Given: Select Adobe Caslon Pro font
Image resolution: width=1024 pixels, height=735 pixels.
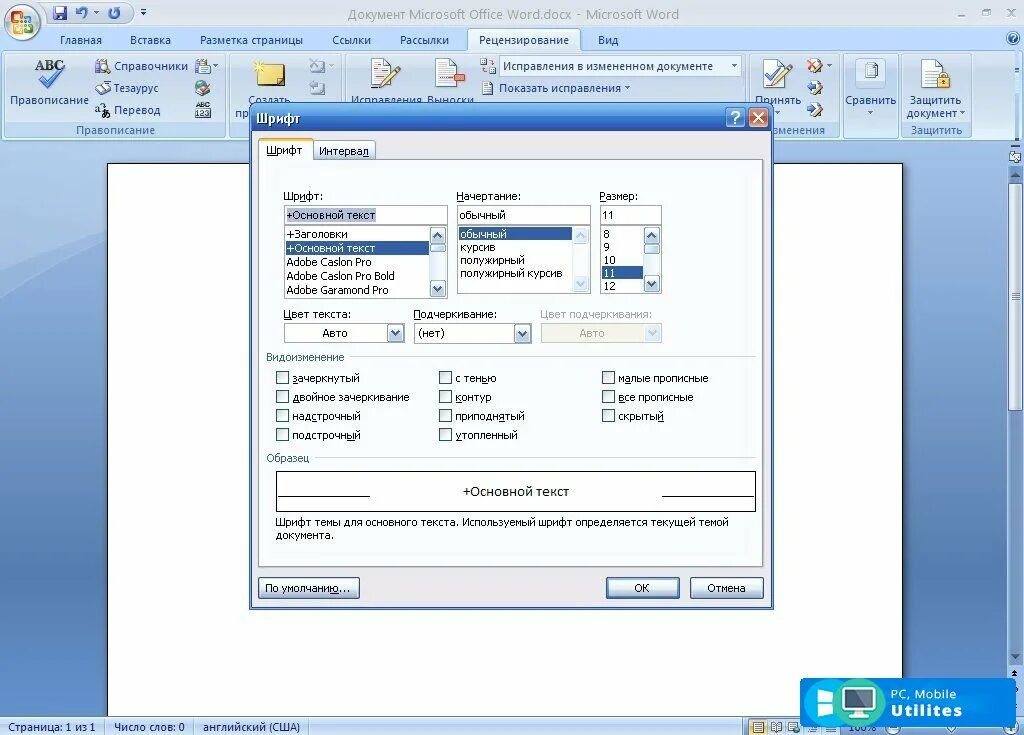Looking at the screenshot, I should point(357,262).
